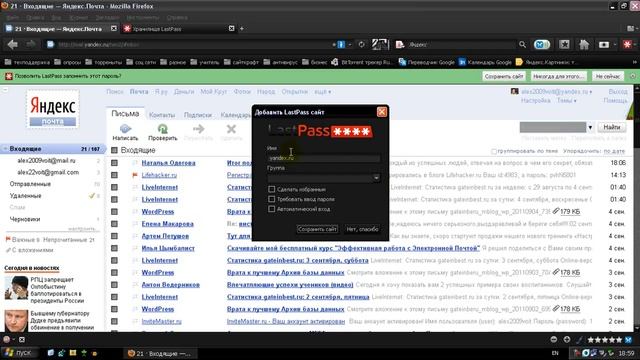Select checkbox for Lifehacker.ru message

pyautogui.click(x=114, y=175)
